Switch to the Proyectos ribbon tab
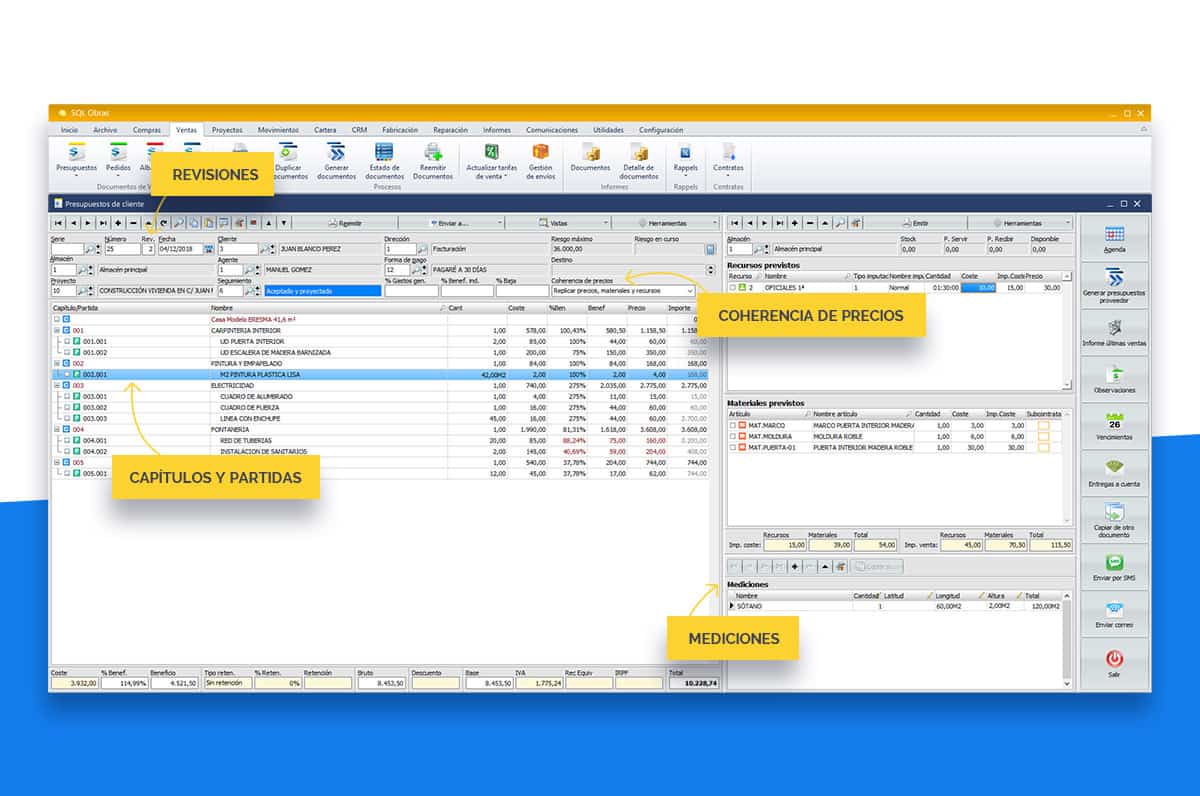 pos(227,130)
